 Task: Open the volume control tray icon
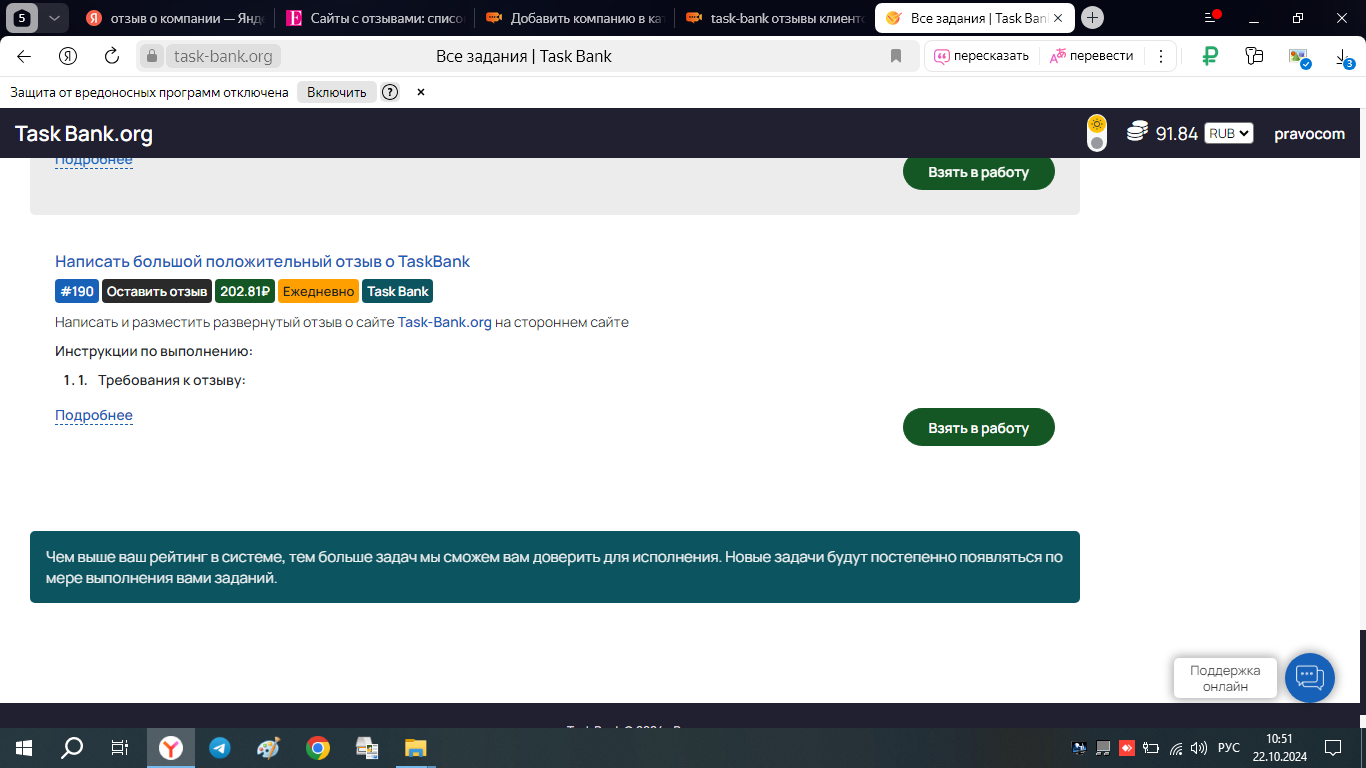[x=1199, y=747]
